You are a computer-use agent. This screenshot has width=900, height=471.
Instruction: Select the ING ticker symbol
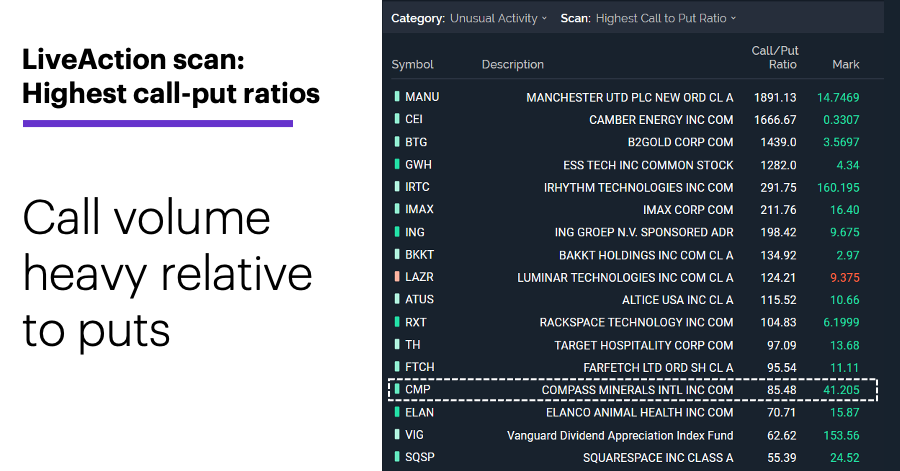pyautogui.click(x=415, y=232)
